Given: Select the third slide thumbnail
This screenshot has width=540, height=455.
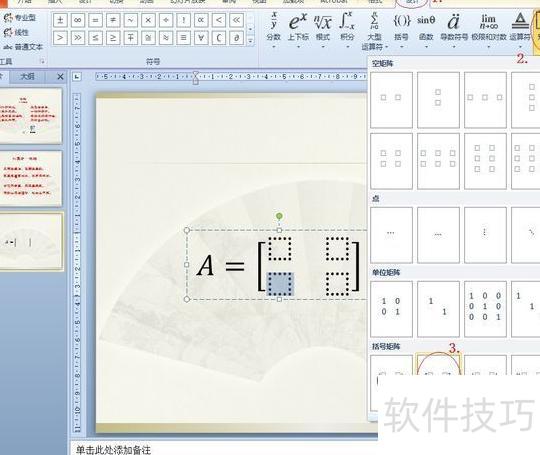Looking at the screenshot, I should click(x=31, y=241).
